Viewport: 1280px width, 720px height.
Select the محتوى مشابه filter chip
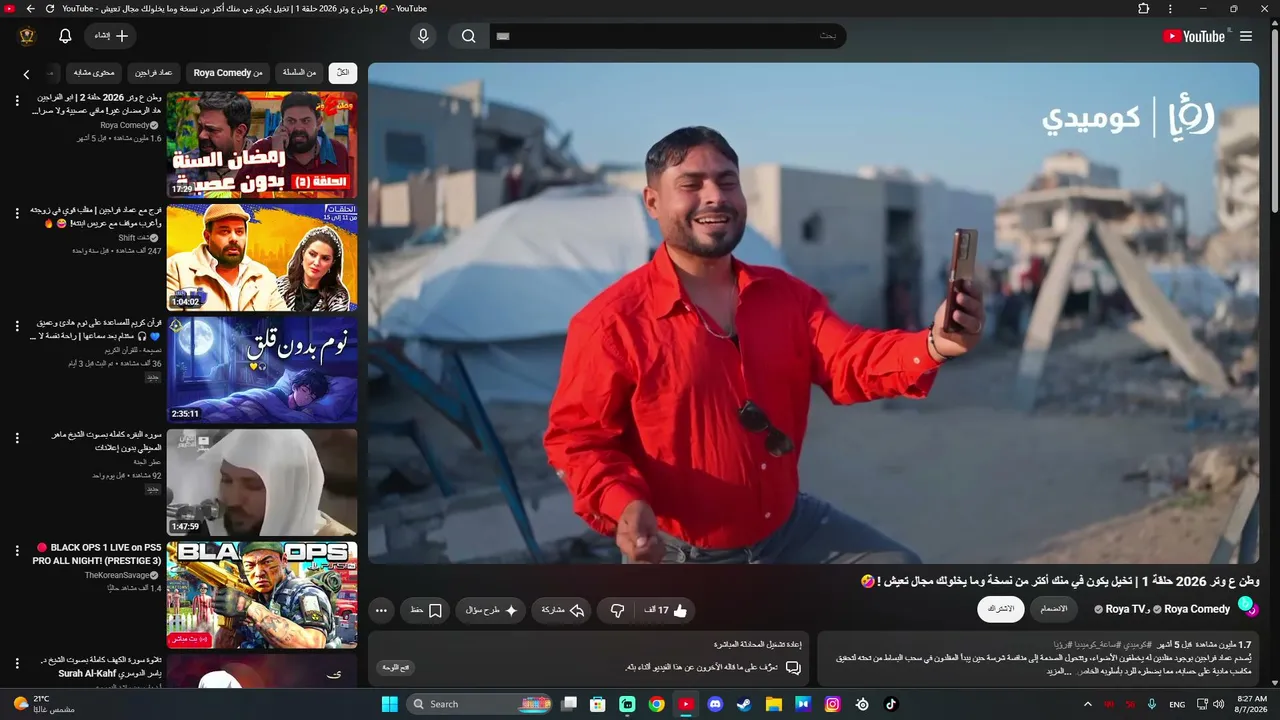point(95,73)
